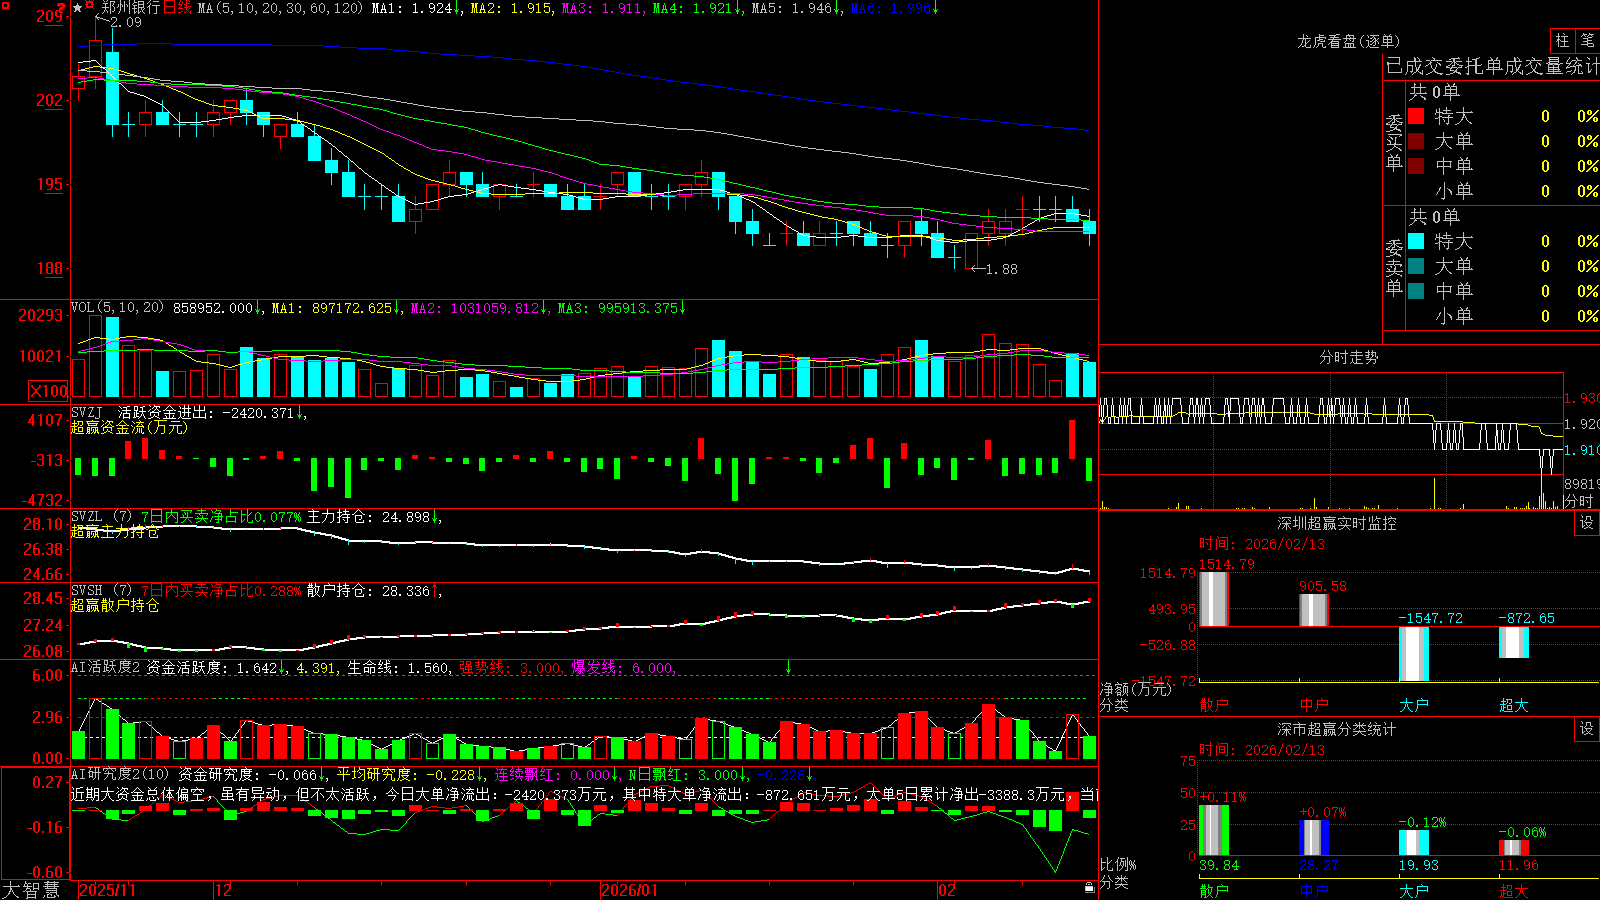Click the 散户 39.84 bar in 分类统计
1600x900 pixels.
click(x=1214, y=830)
